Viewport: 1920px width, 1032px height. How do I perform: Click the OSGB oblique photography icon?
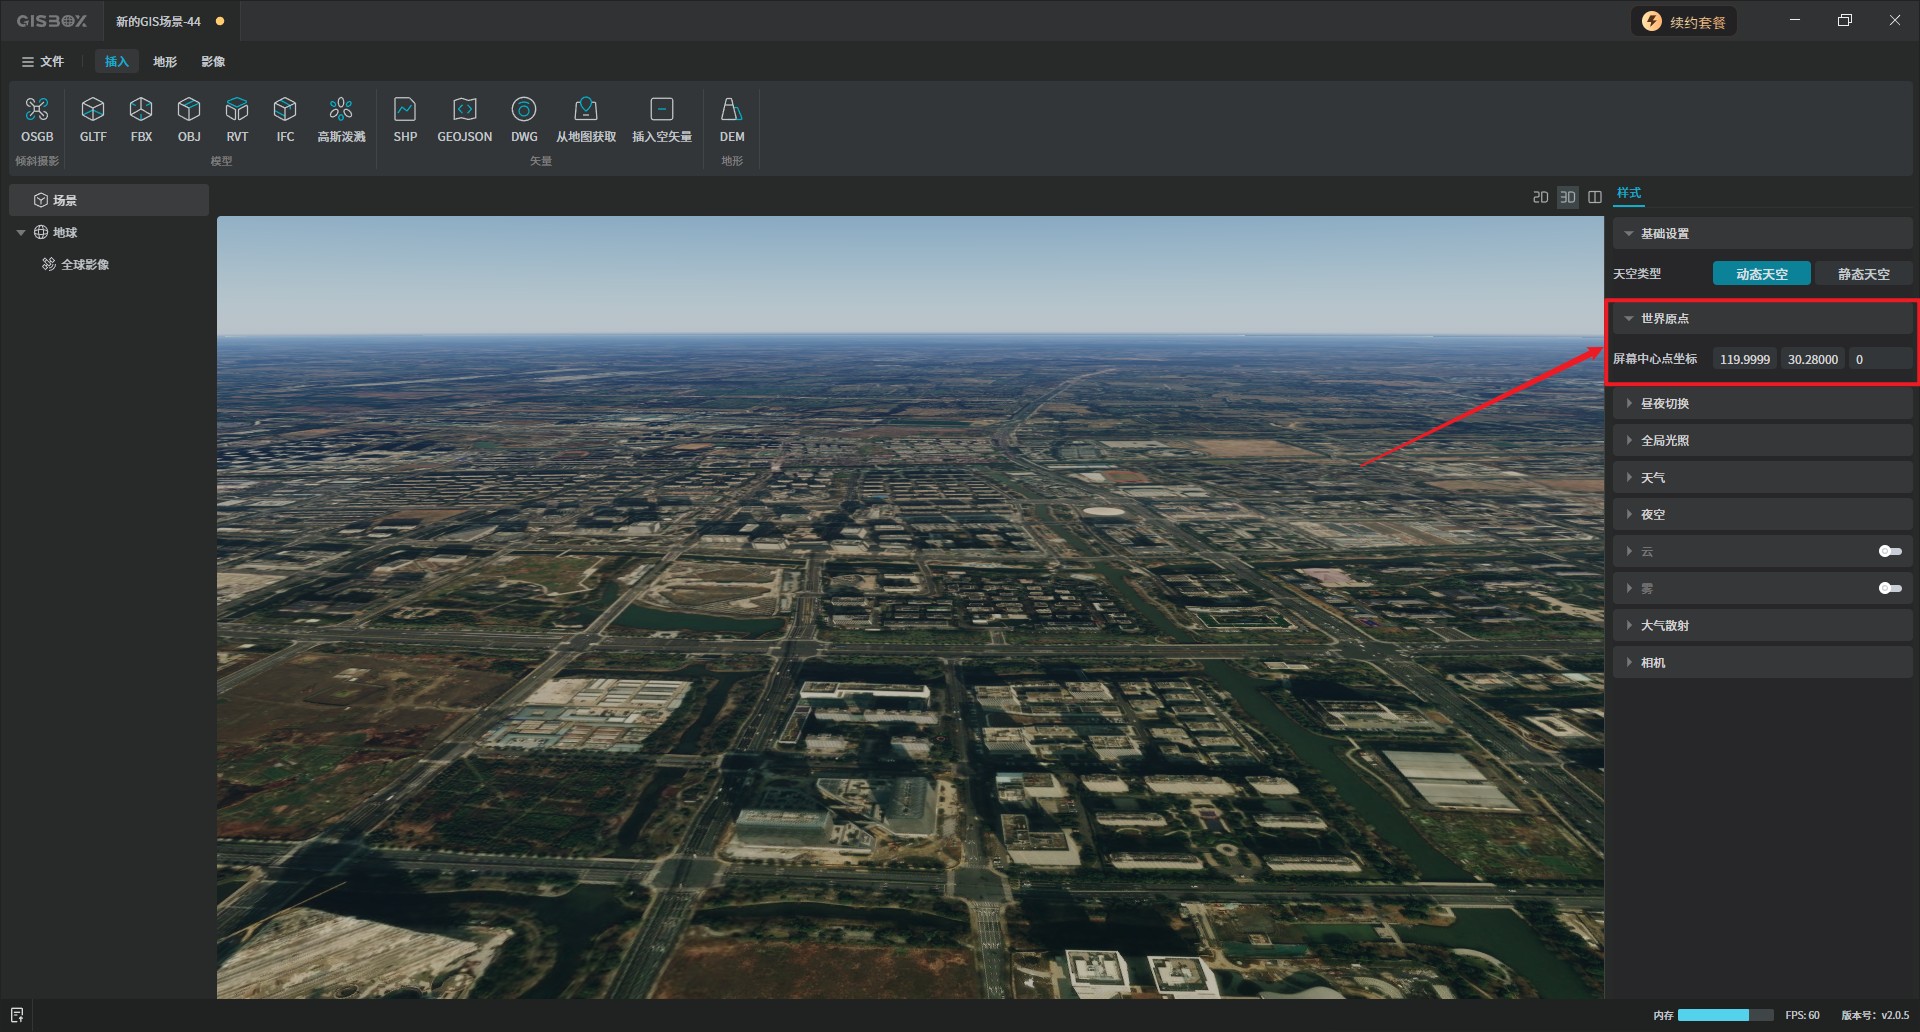(x=37, y=119)
